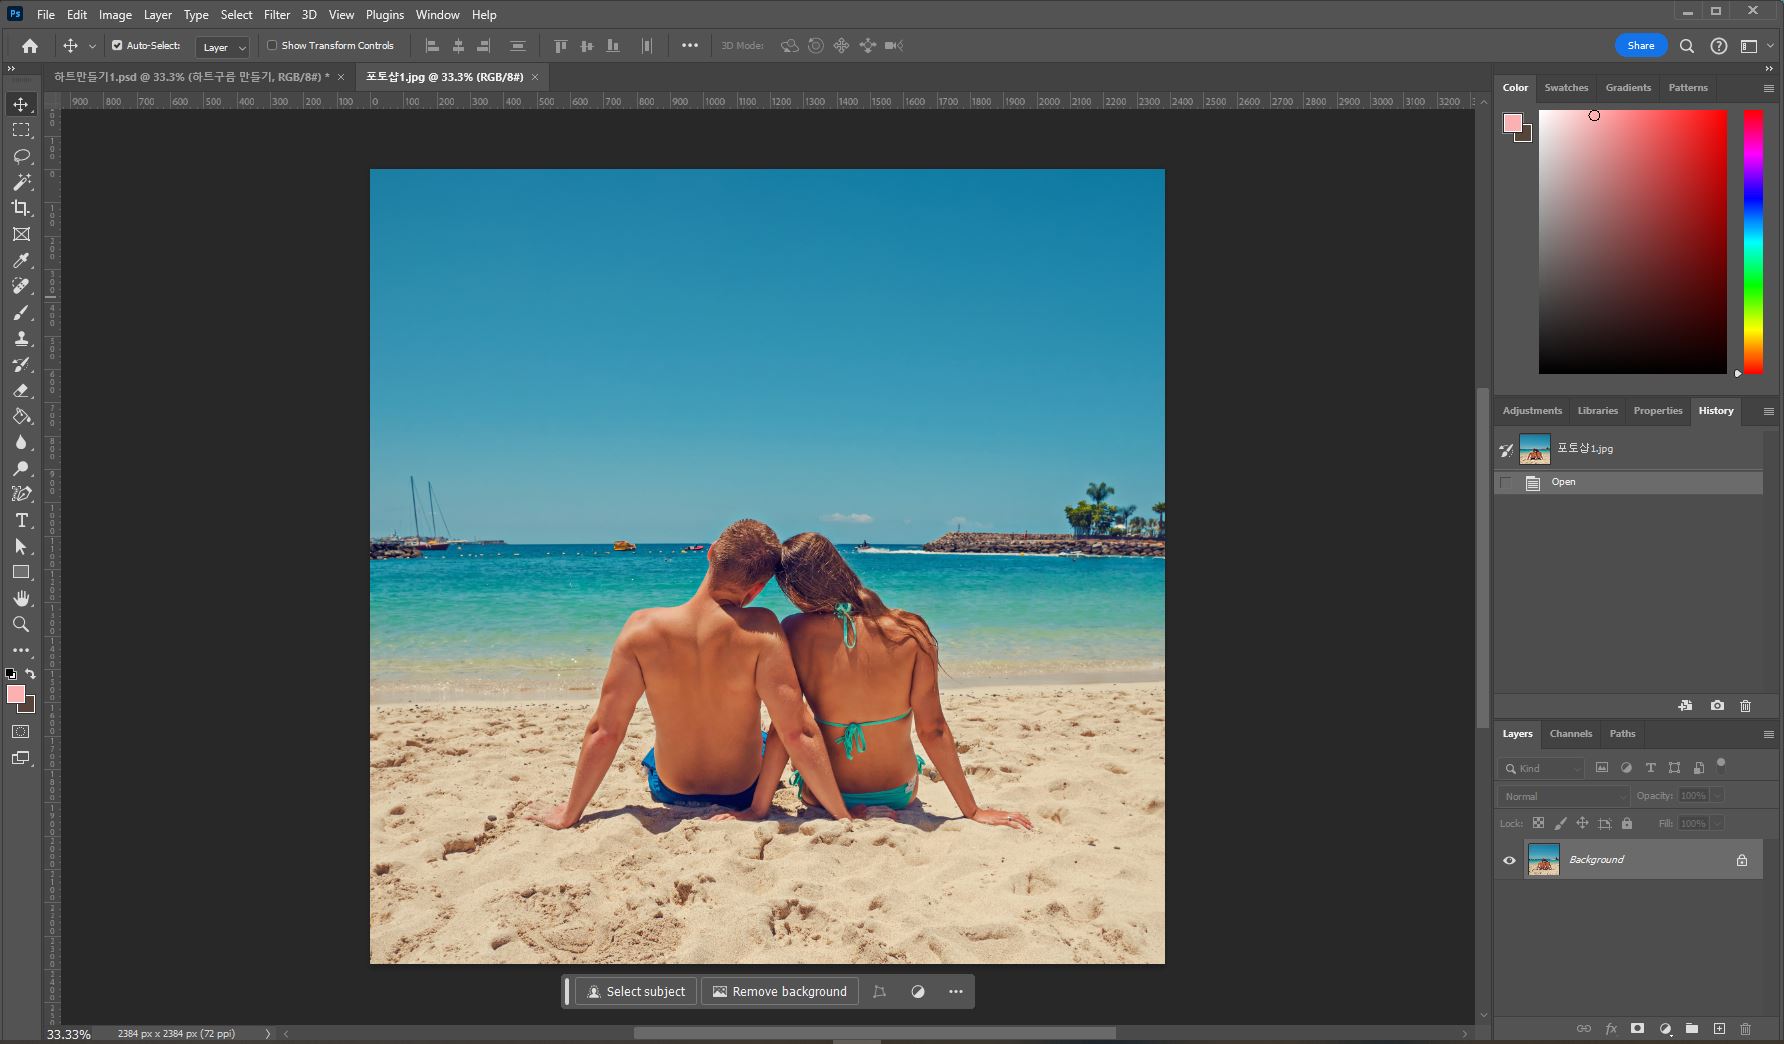The height and width of the screenshot is (1044, 1784).
Task: Hide the Background layer eye icon
Action: point(1509,860)
